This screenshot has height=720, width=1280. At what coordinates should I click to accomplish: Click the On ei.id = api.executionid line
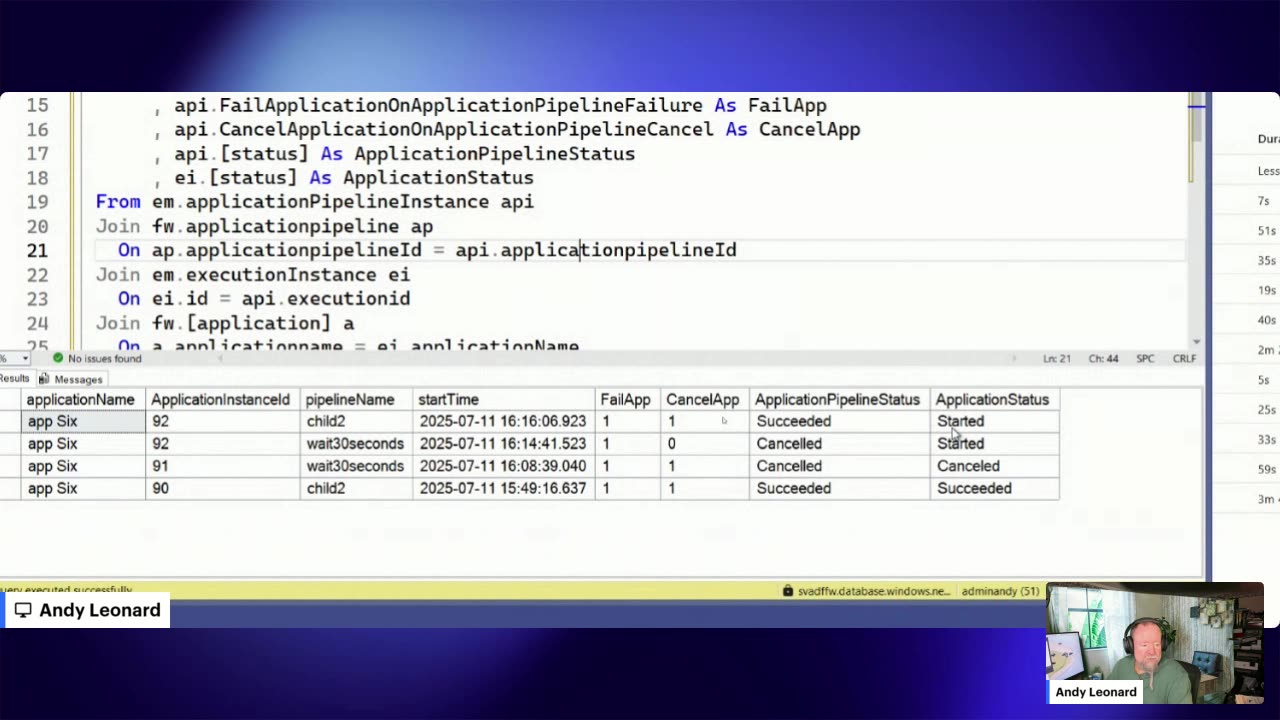pos(264,298)
